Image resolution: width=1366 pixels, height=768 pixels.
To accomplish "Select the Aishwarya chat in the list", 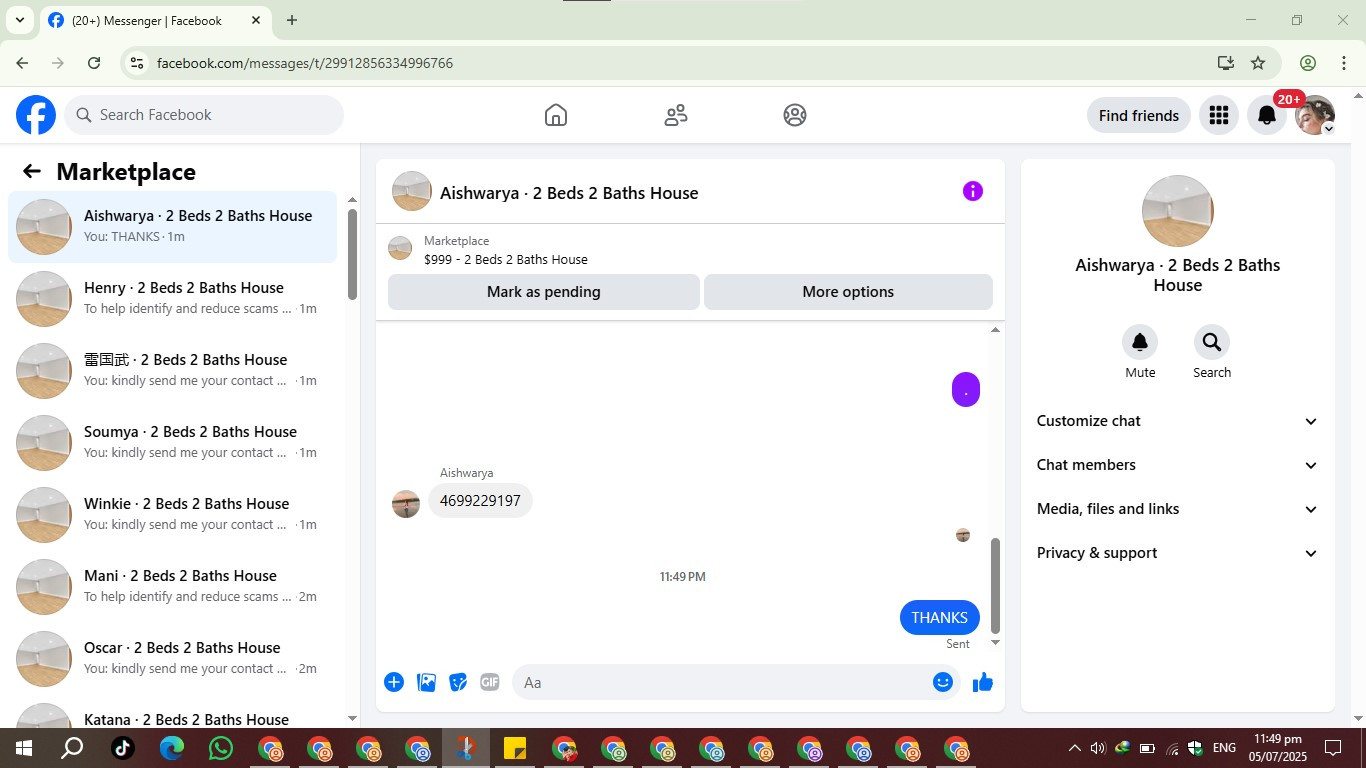I will (173, 226).
